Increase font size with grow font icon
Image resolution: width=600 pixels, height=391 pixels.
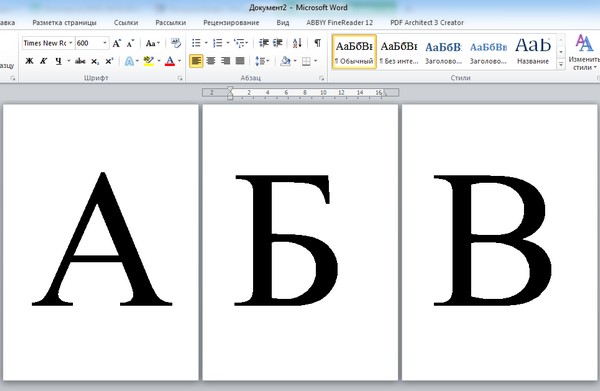pos(117,43)
